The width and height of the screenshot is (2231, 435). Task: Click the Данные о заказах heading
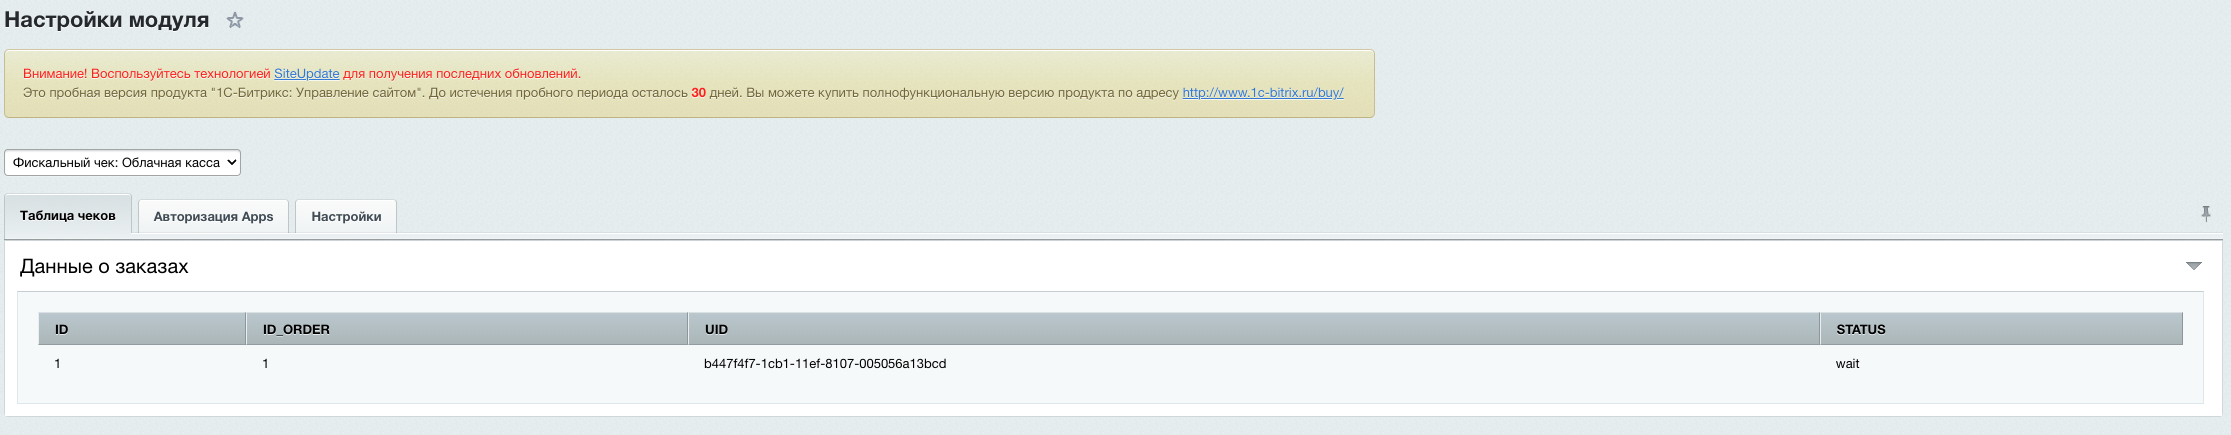click(104, 267)
